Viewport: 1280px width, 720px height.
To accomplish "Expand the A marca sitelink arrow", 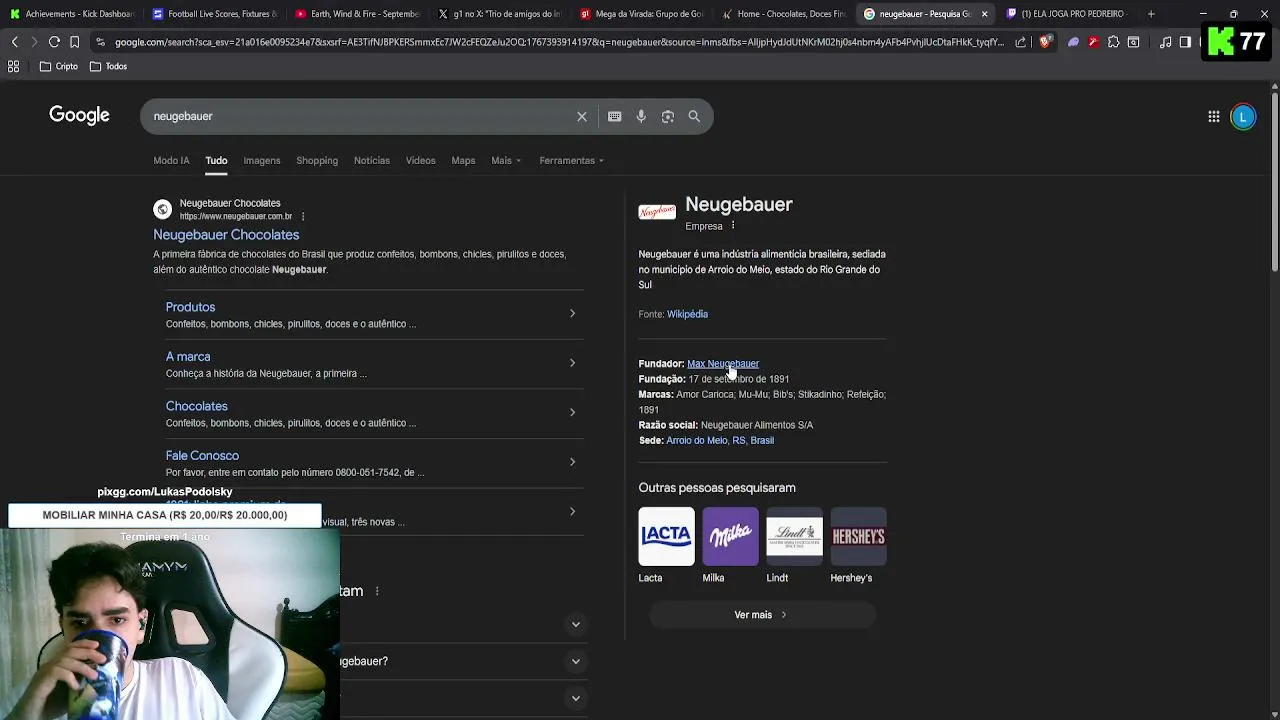I will 572,363.
